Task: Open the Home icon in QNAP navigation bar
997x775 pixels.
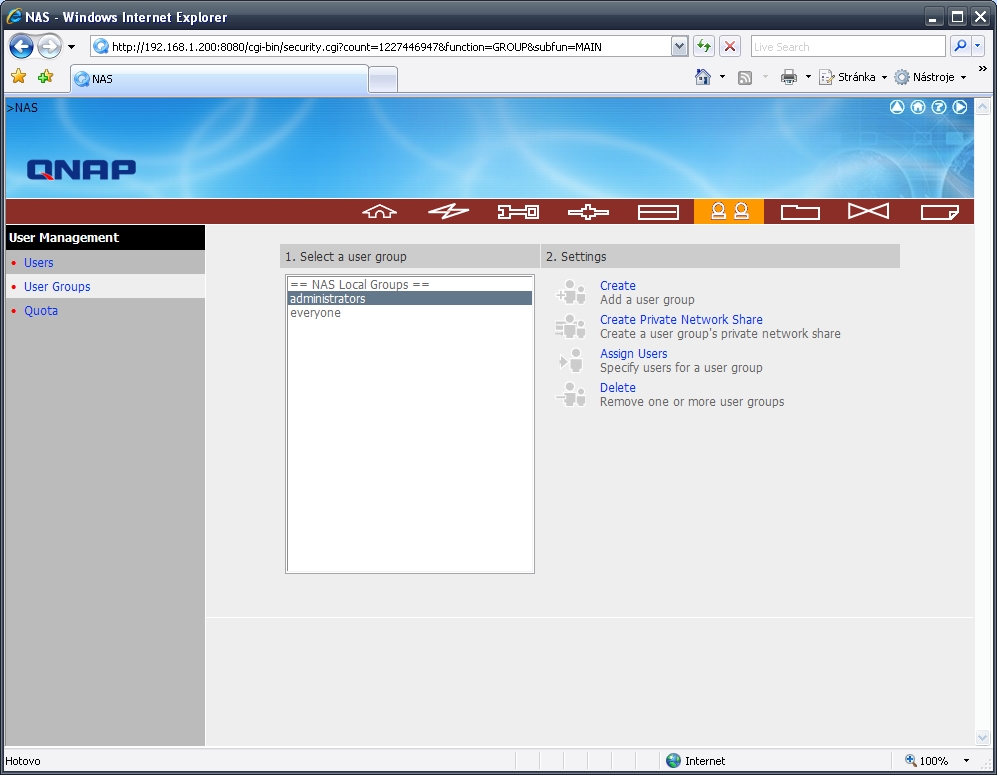Action: click(379, 212)
